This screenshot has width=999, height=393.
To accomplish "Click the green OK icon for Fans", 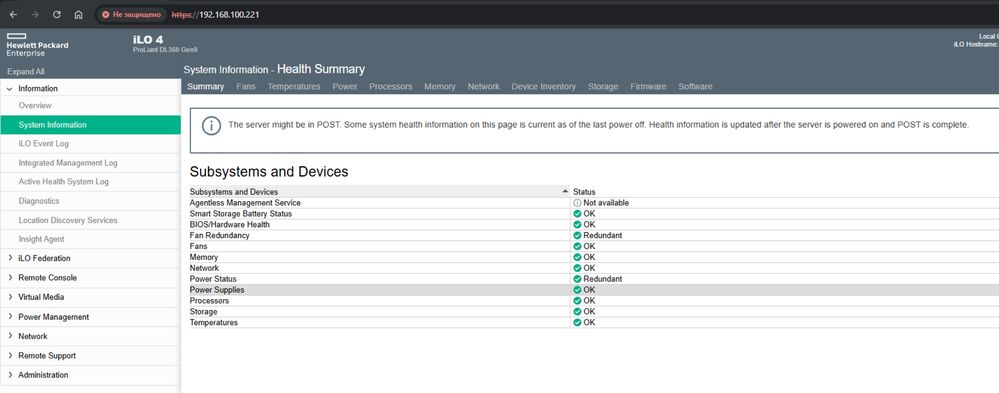I will (x=577, y=247).
